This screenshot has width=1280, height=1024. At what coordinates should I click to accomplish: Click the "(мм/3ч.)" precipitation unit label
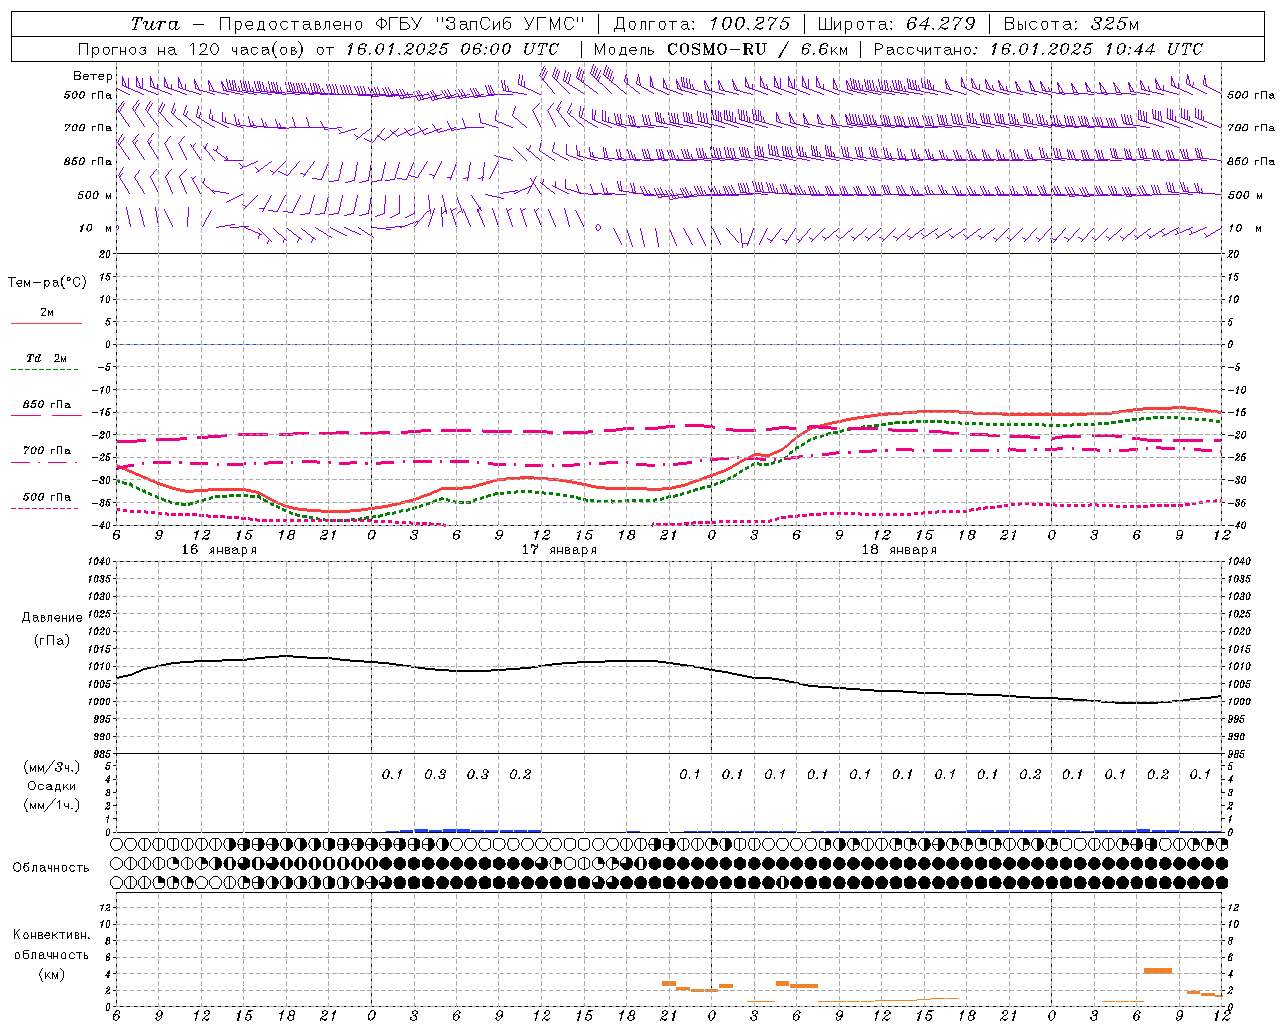click(x=52, y=767)
